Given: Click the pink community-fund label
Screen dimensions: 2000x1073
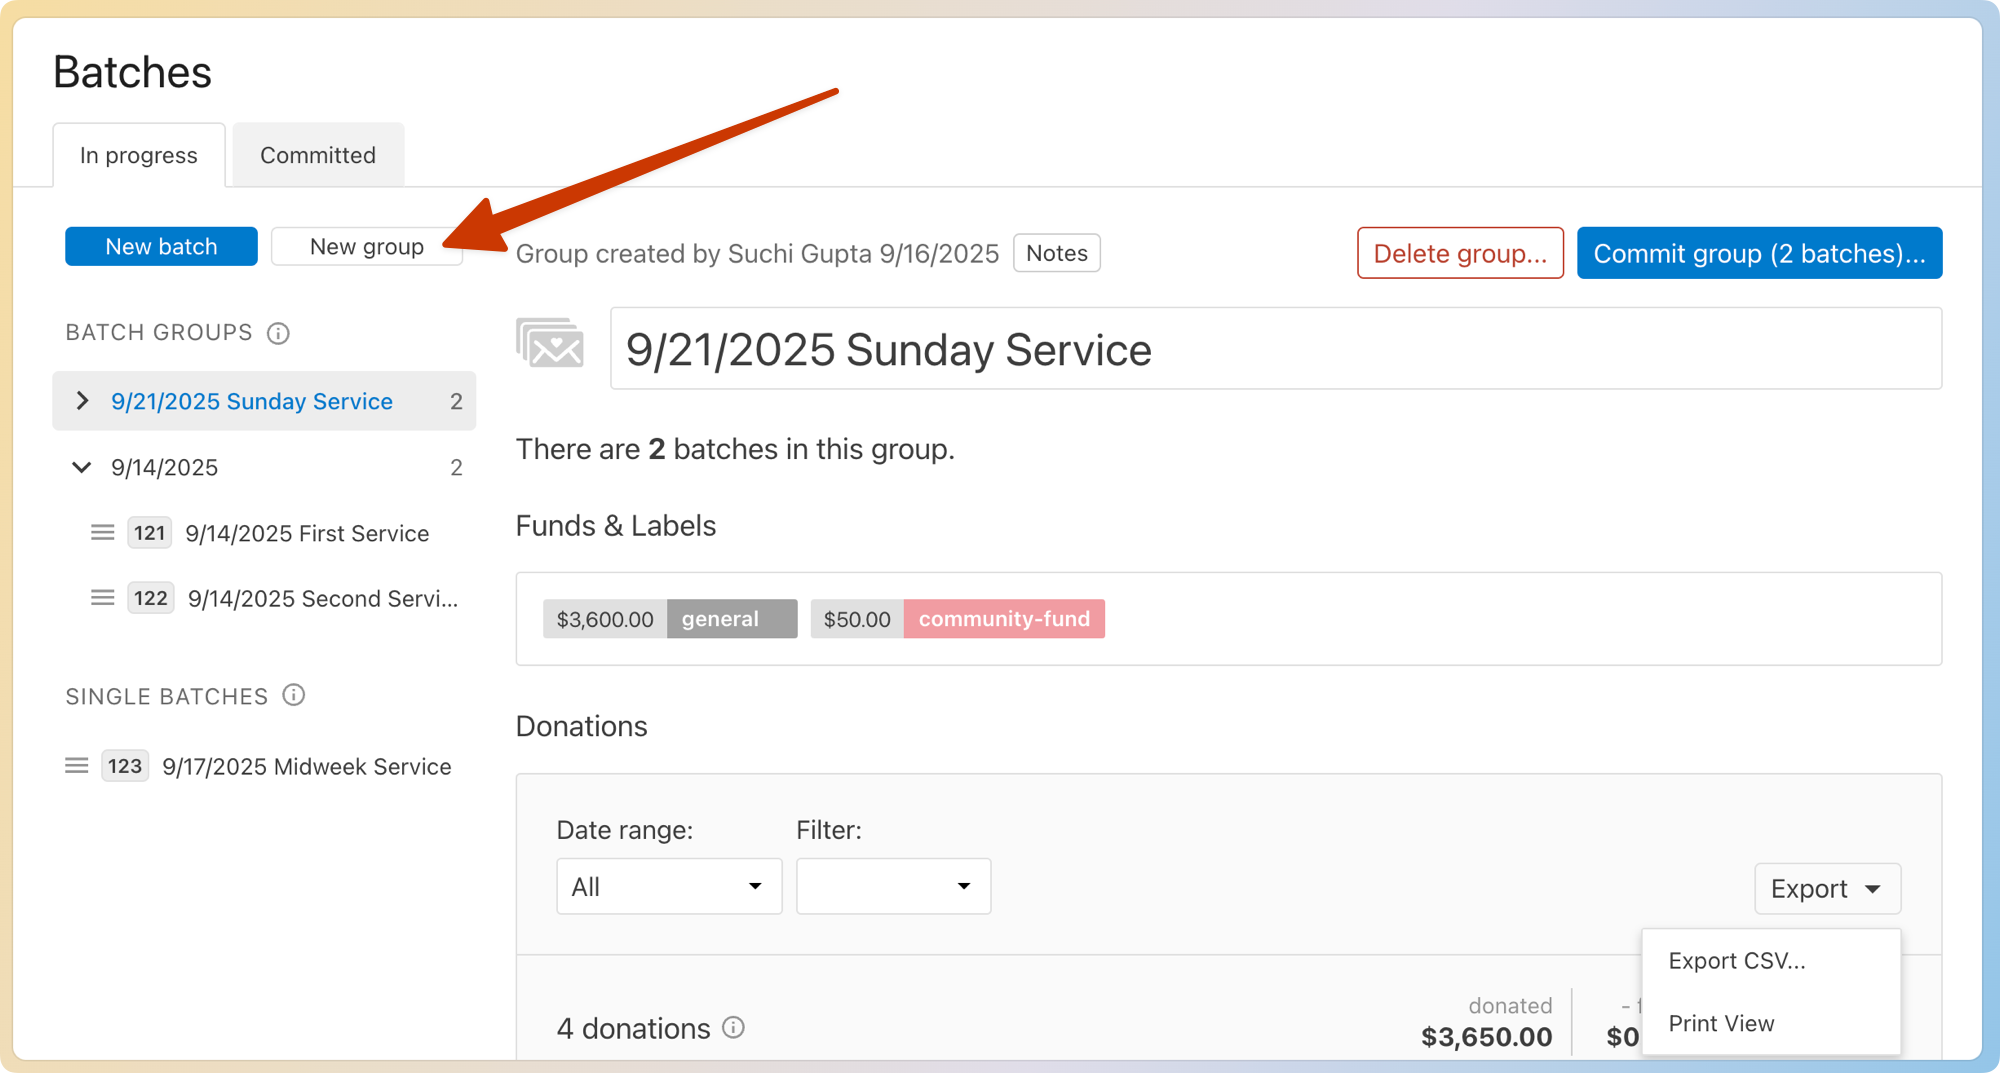Looking at the screenshot, I should click(1004, 619).
